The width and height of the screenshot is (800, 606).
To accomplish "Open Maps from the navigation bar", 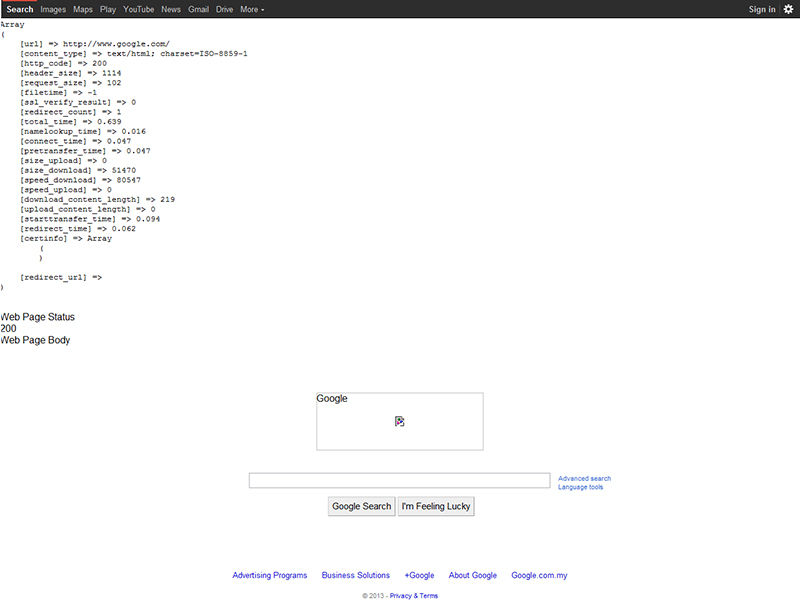I will [x=82, y=8].
